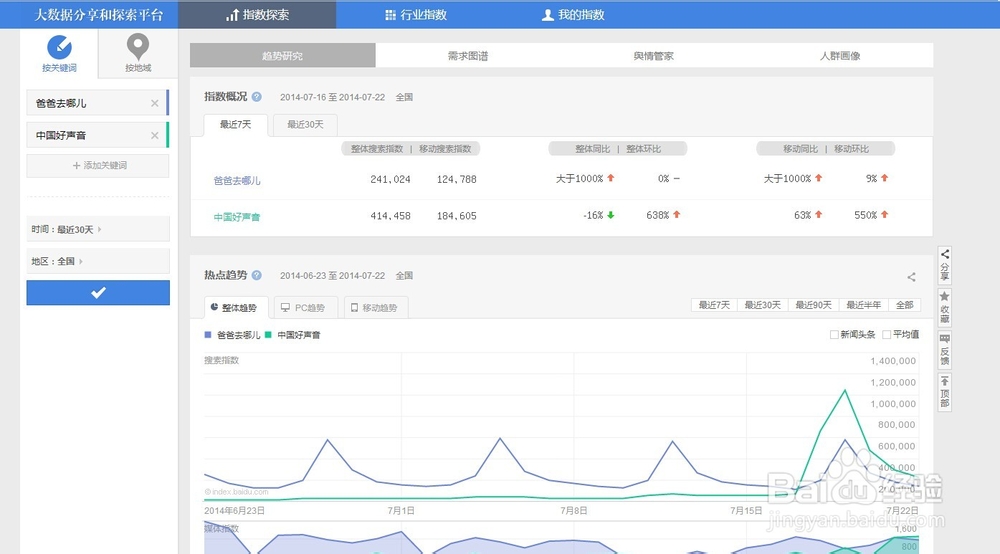The width and height of the screenshot is (1000, 554).
Task: Click the value 414,458
Action: (390, 216)
